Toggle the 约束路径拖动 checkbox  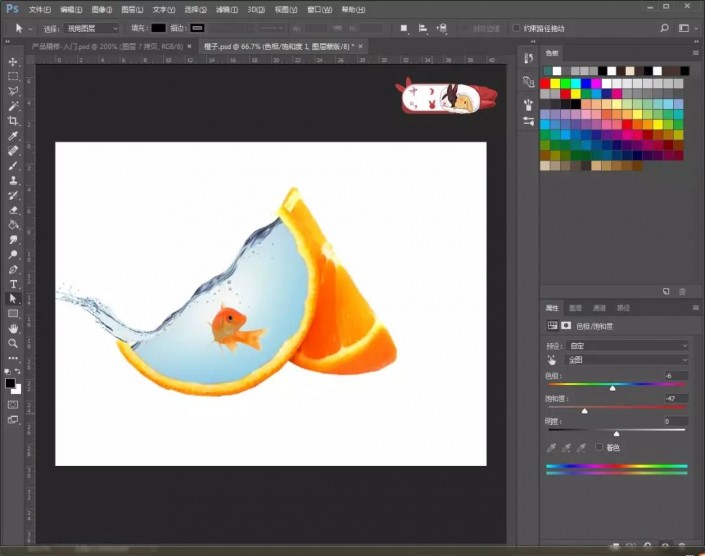(x=516, y=28)
